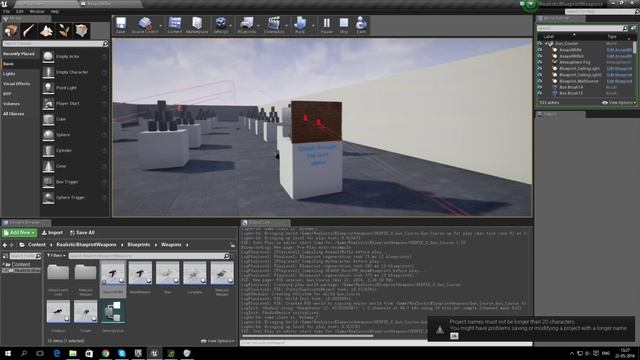Click RealisticBlueprintWeapons in the breadcrumb path

pyautogui.click(x=87, y=245)
